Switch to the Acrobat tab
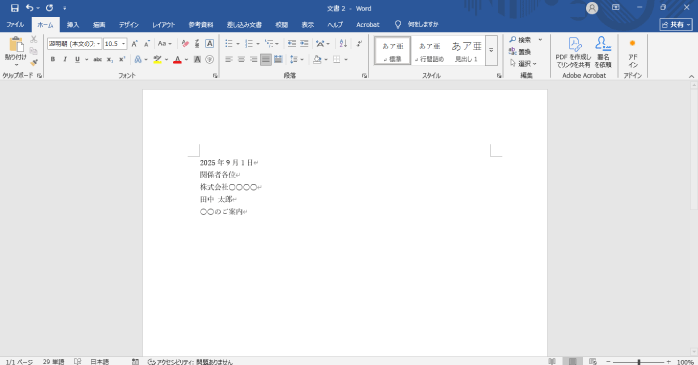Screen dimensions: 698x365 pos(368,25)
